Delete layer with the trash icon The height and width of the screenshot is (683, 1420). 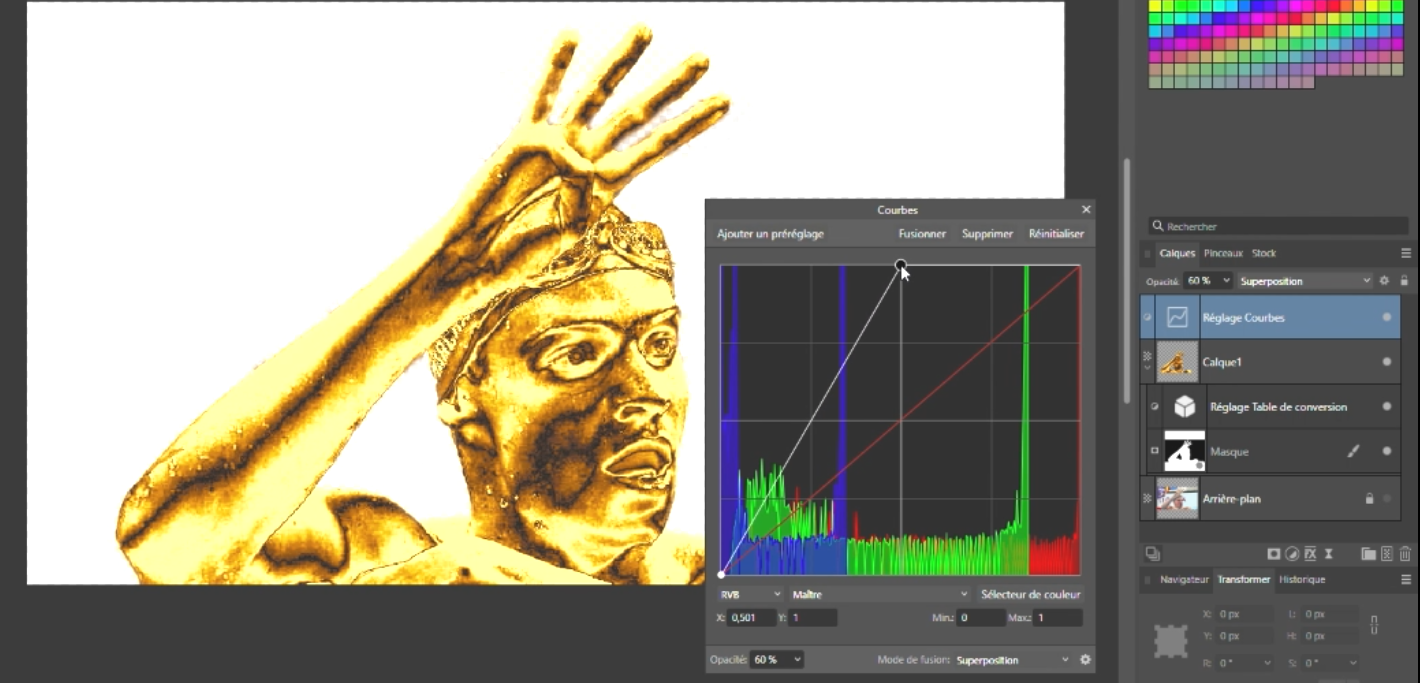click(1405, 554)
